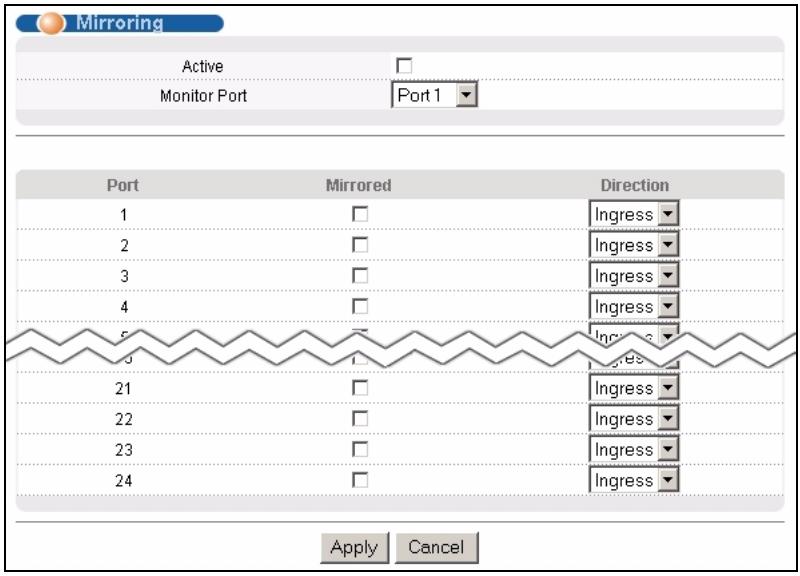Tick the Mirrored checkbox for port 3
800x576 pixels.
coord(360,276)
